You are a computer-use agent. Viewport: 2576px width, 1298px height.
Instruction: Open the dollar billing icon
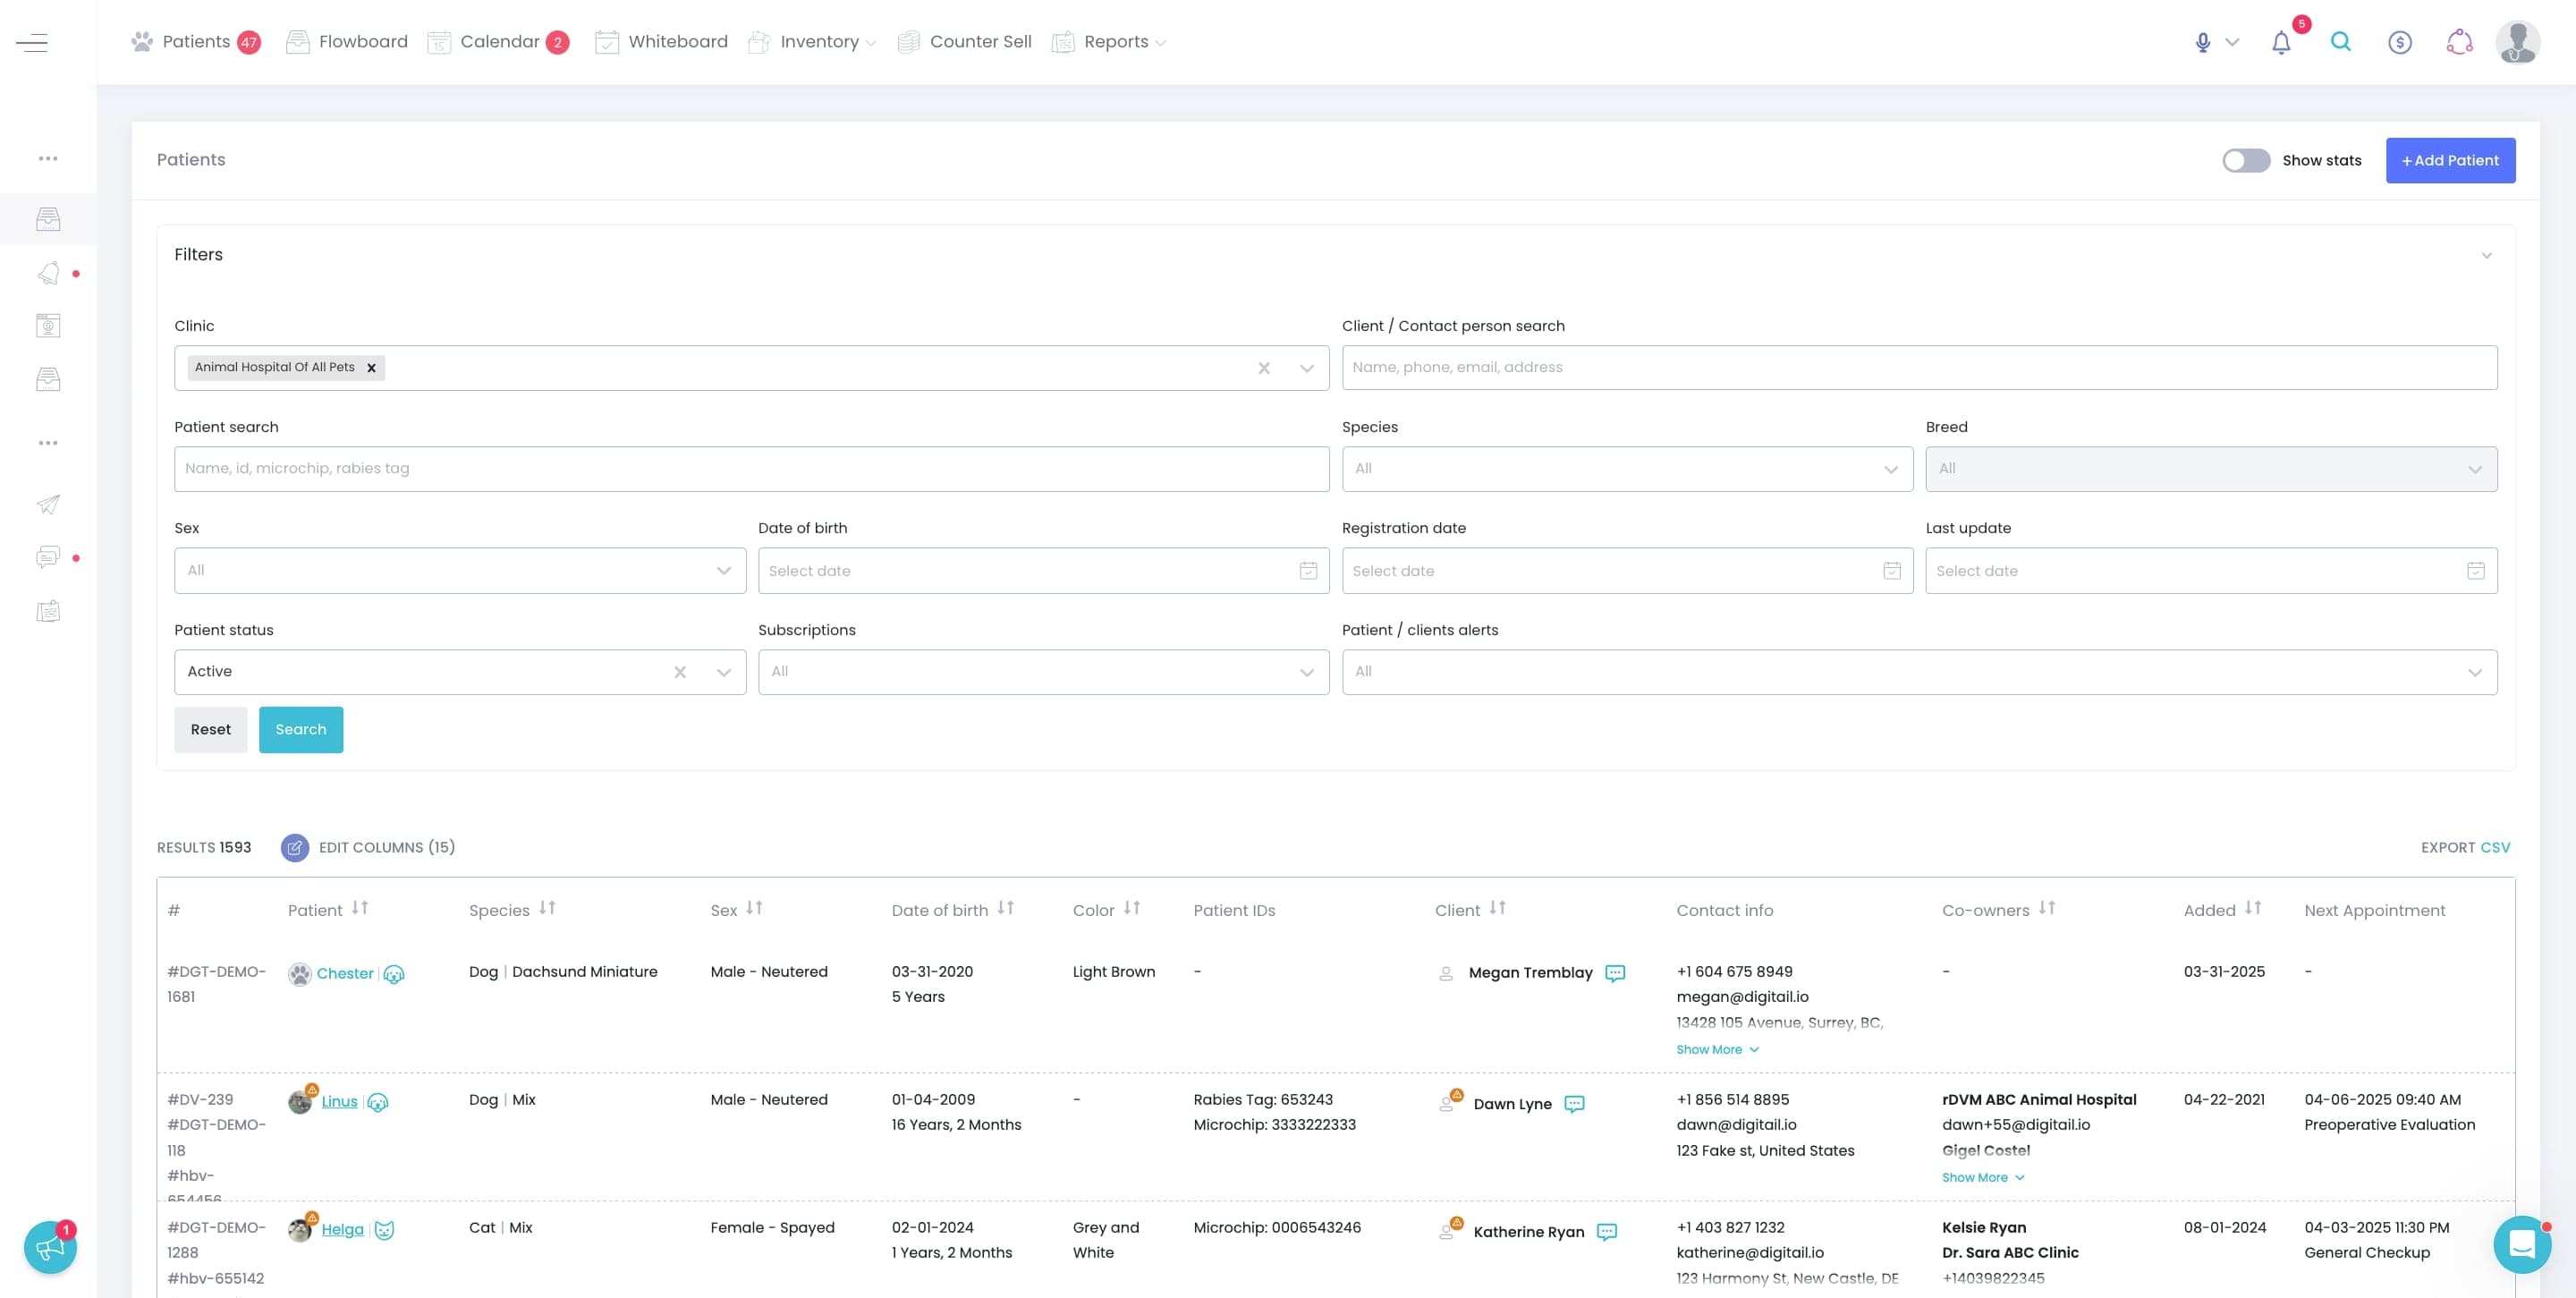2399,42
